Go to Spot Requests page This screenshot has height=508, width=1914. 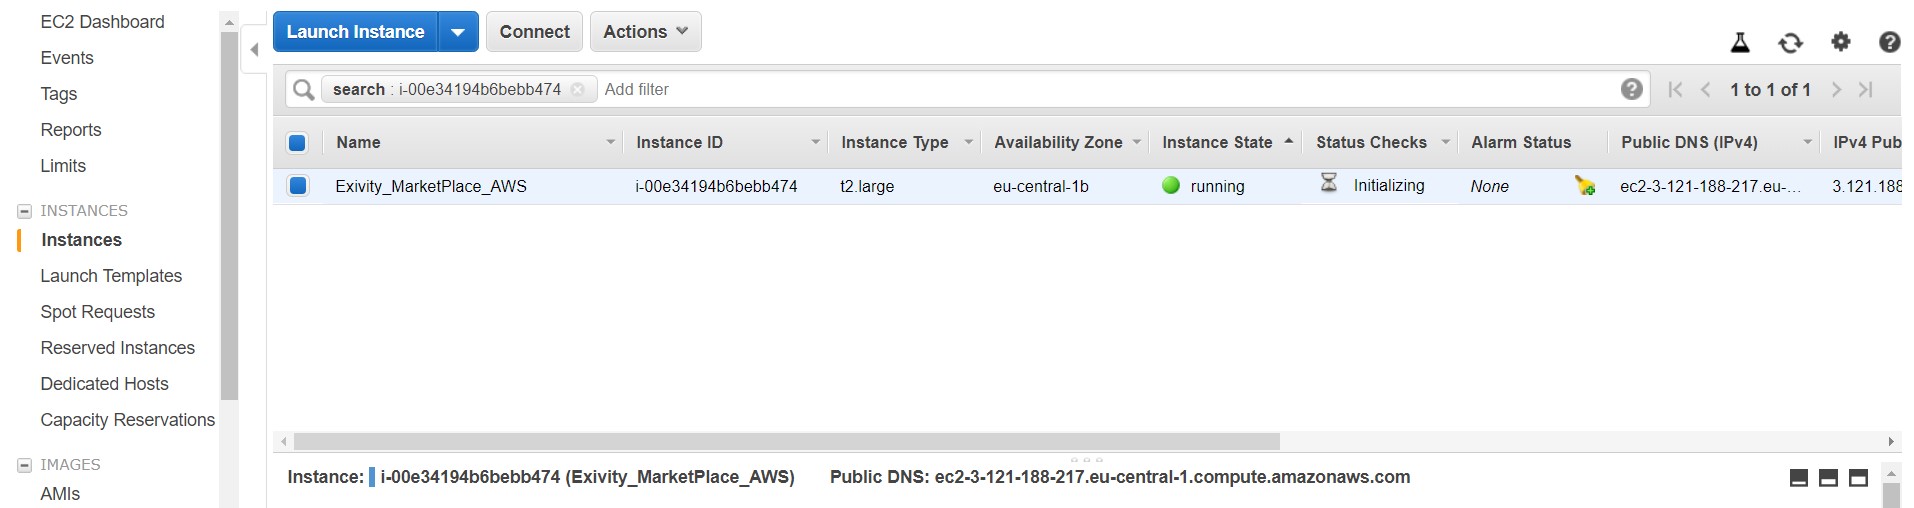[x=97, y=312]
